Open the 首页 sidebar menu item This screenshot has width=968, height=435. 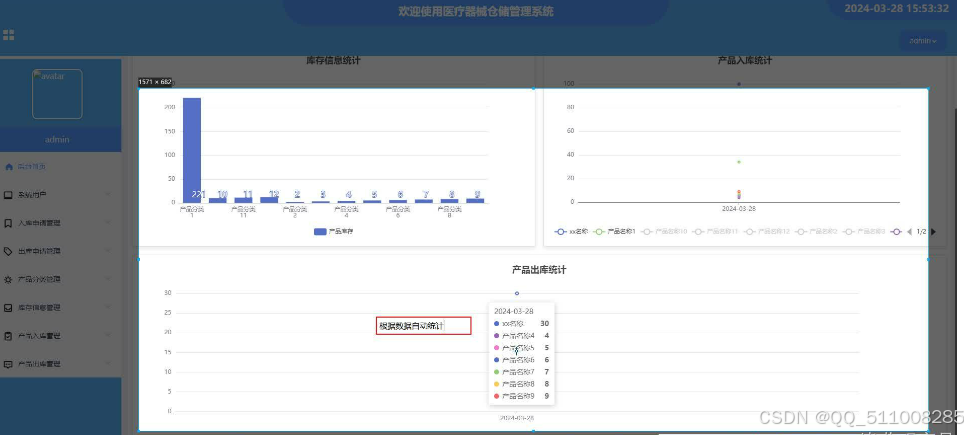pyautogui.click(x=60, y=167)
